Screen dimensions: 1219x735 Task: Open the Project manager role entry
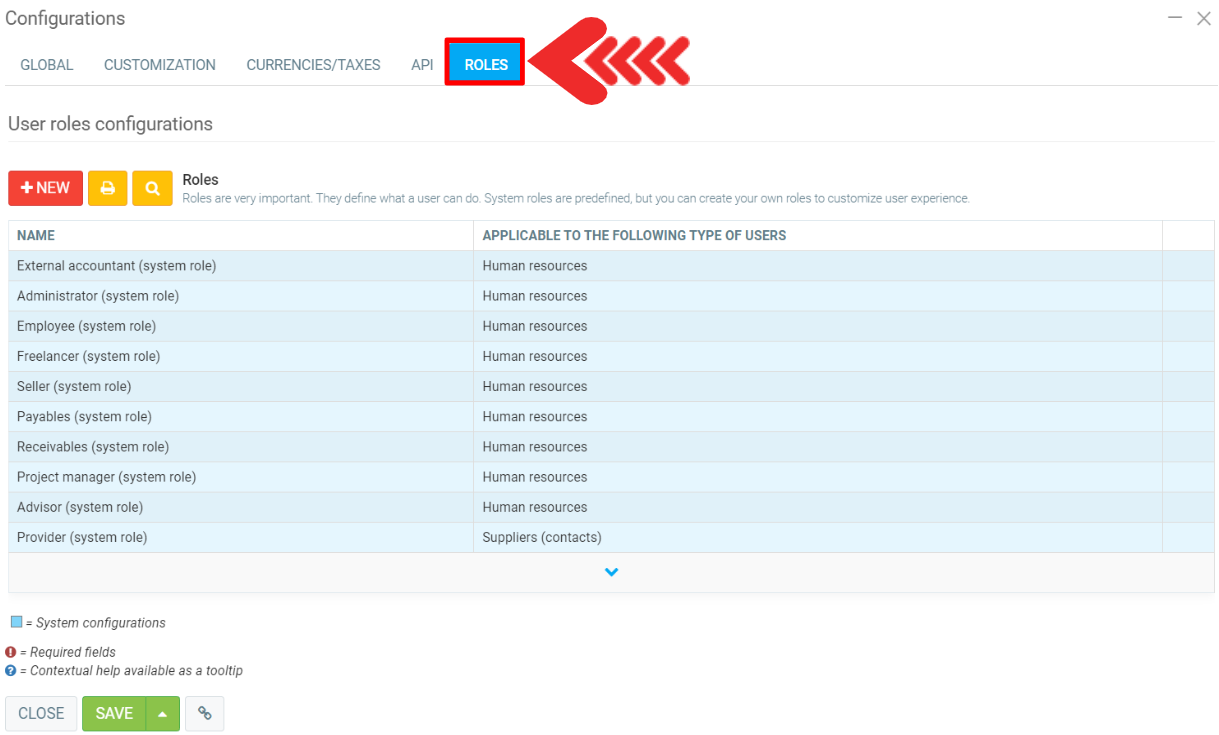coord(106,477)
